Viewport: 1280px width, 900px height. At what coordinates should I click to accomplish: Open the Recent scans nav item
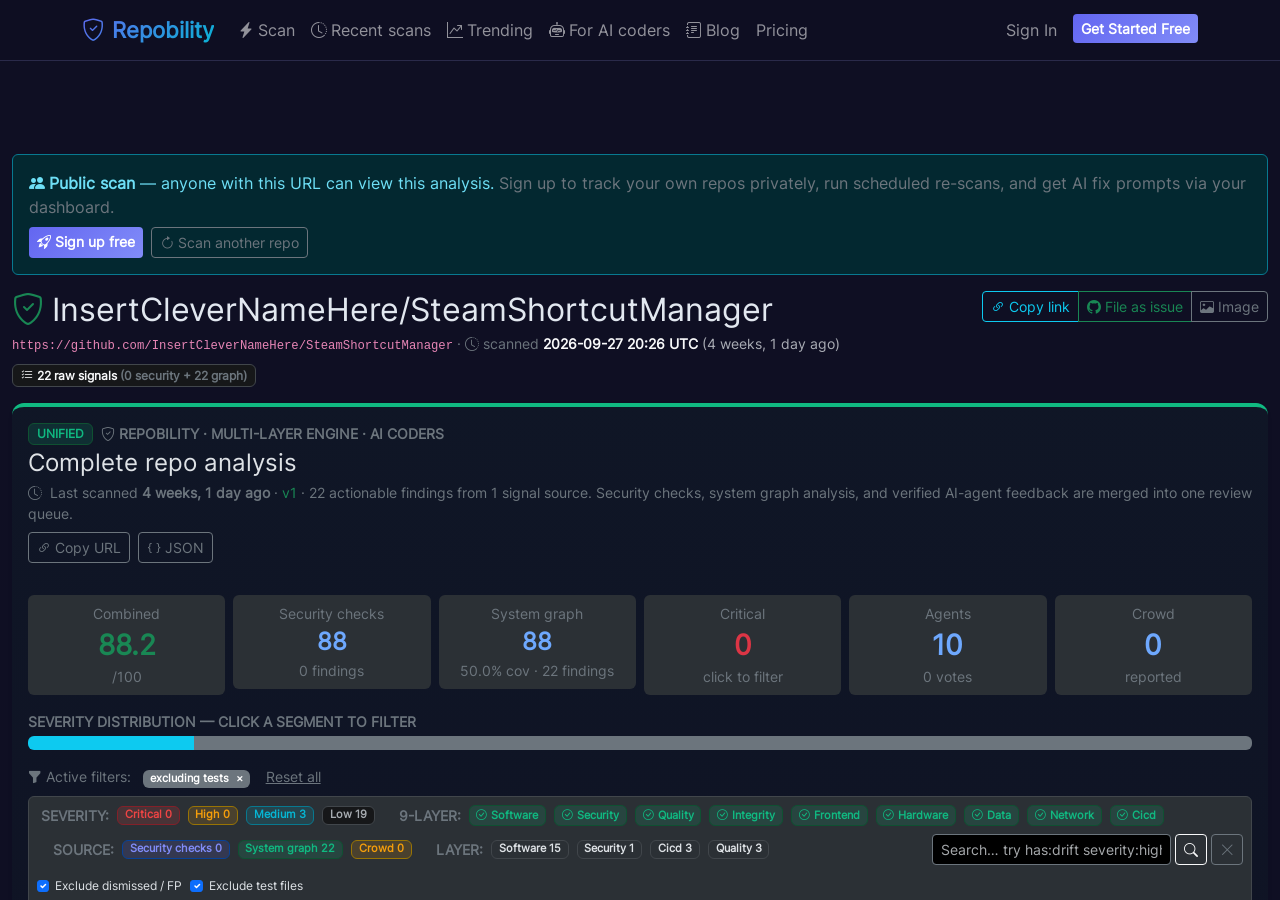tap(371, 30)
